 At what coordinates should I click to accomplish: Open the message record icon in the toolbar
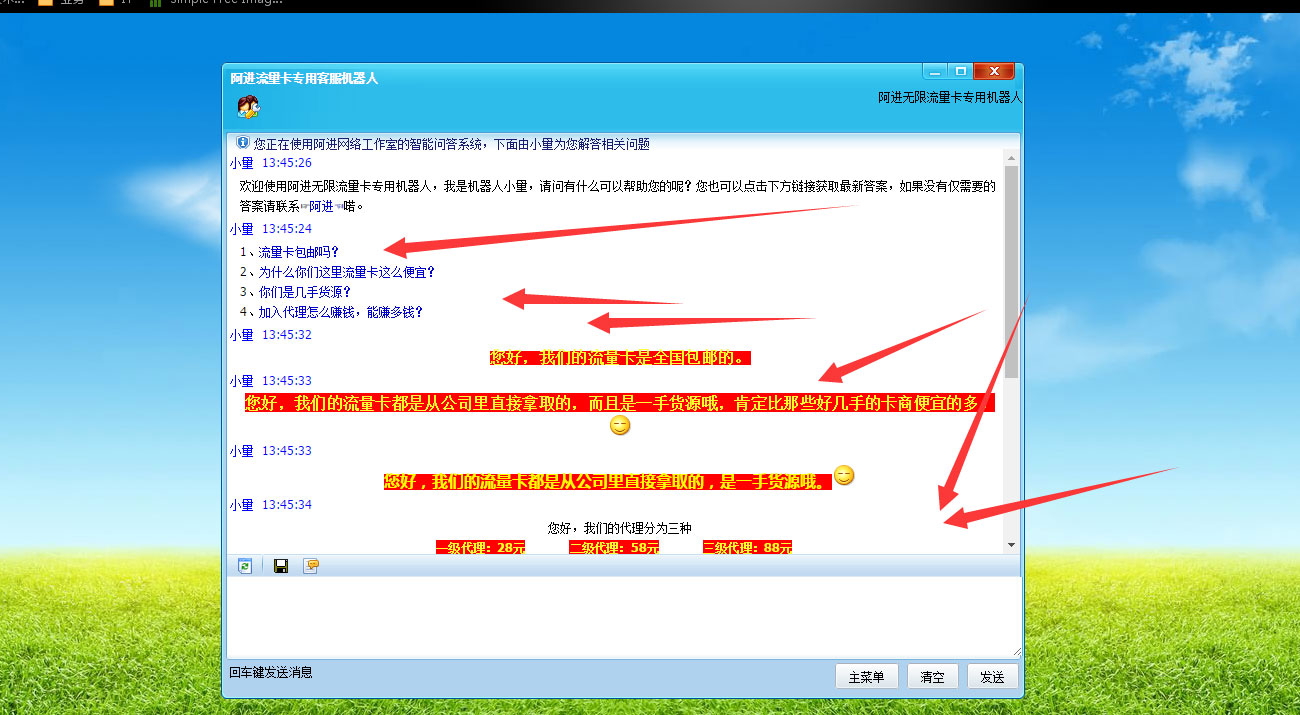pos(312,565)
